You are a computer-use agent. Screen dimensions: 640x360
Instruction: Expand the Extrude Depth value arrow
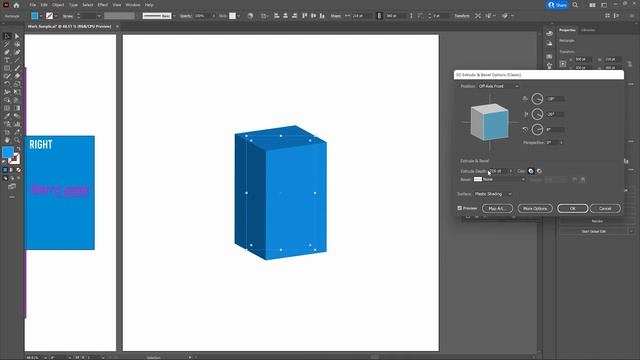click(511, 171)
